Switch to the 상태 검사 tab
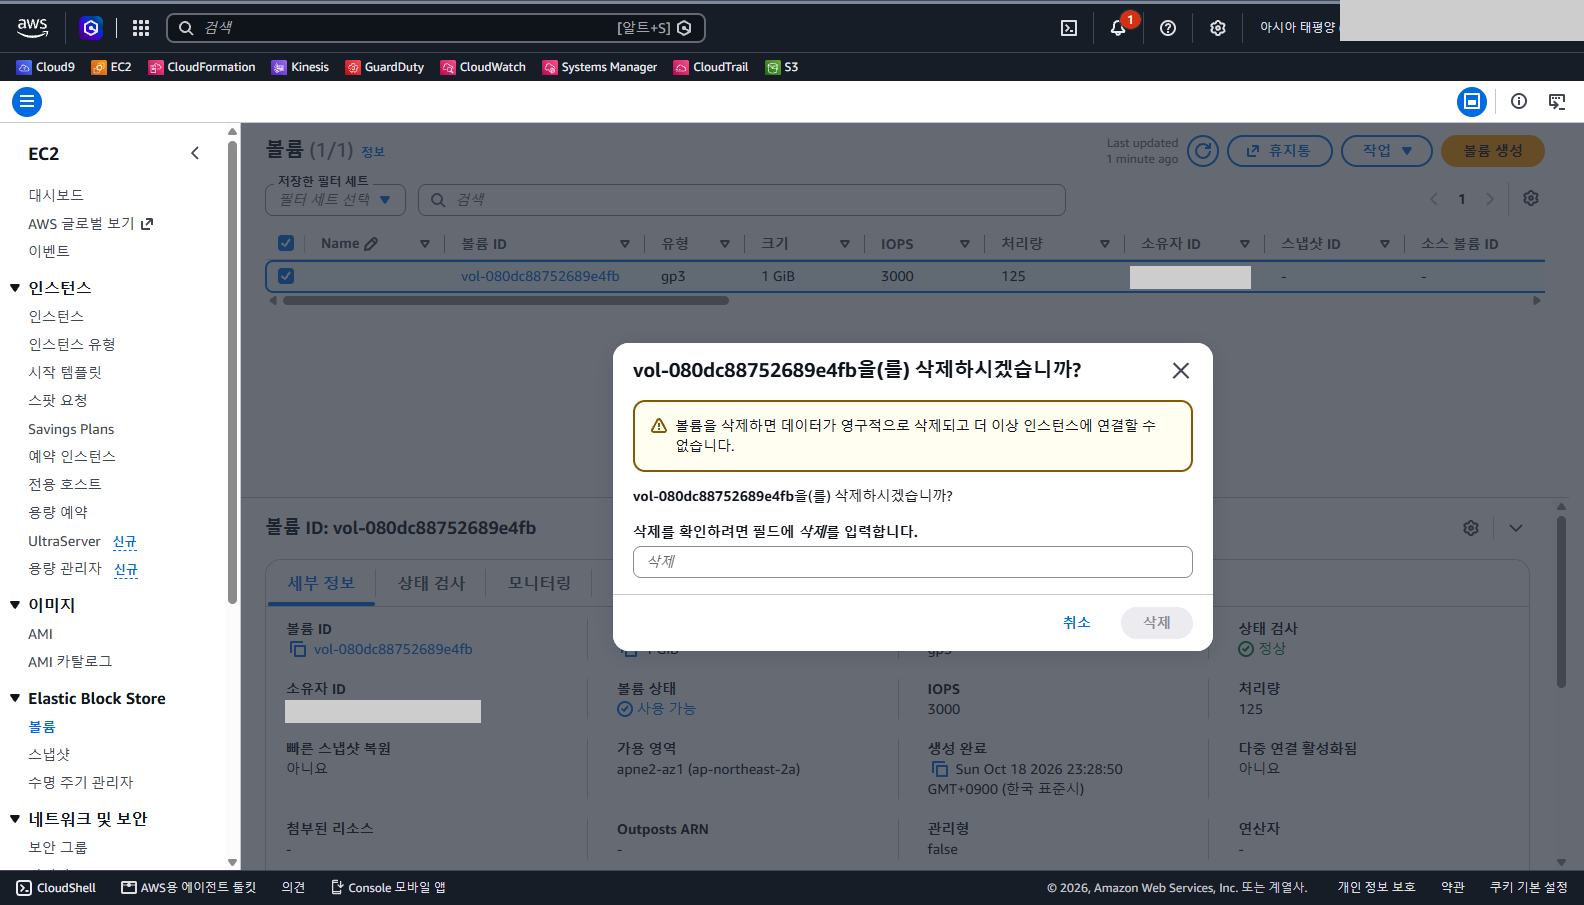Image resolution: width=1584 pixels, height=905 pixels. click(x=431, y=583)
